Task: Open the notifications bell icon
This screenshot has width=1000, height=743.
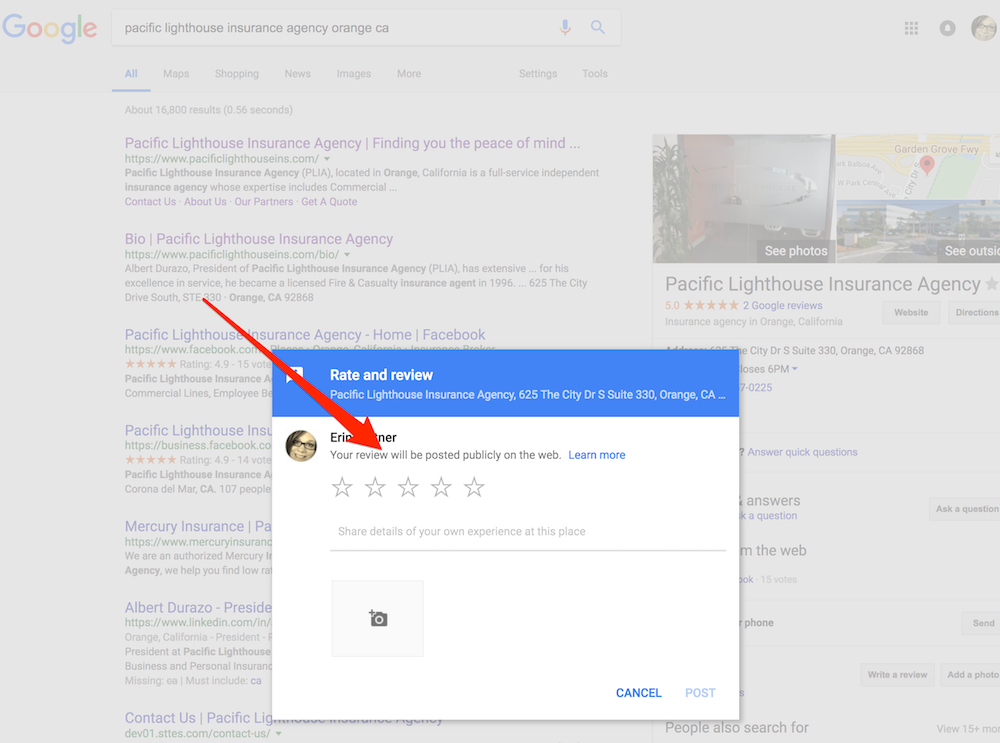Action: click(x=947, y=28)
